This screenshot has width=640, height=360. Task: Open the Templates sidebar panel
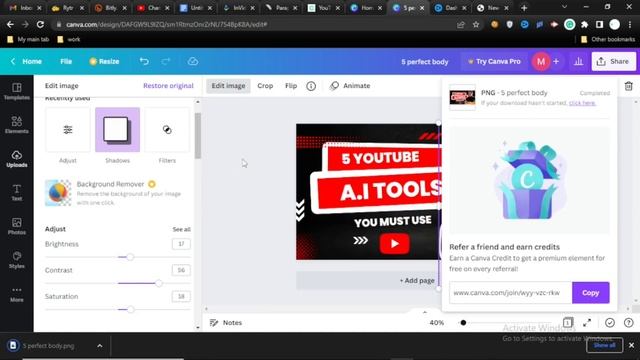click(x=17, y=91)
